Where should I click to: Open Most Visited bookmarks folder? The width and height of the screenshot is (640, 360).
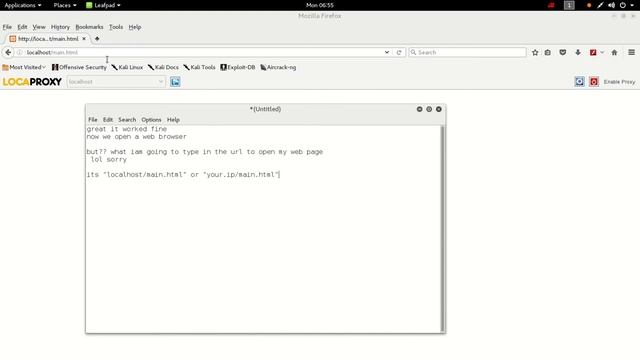[24, 67]
